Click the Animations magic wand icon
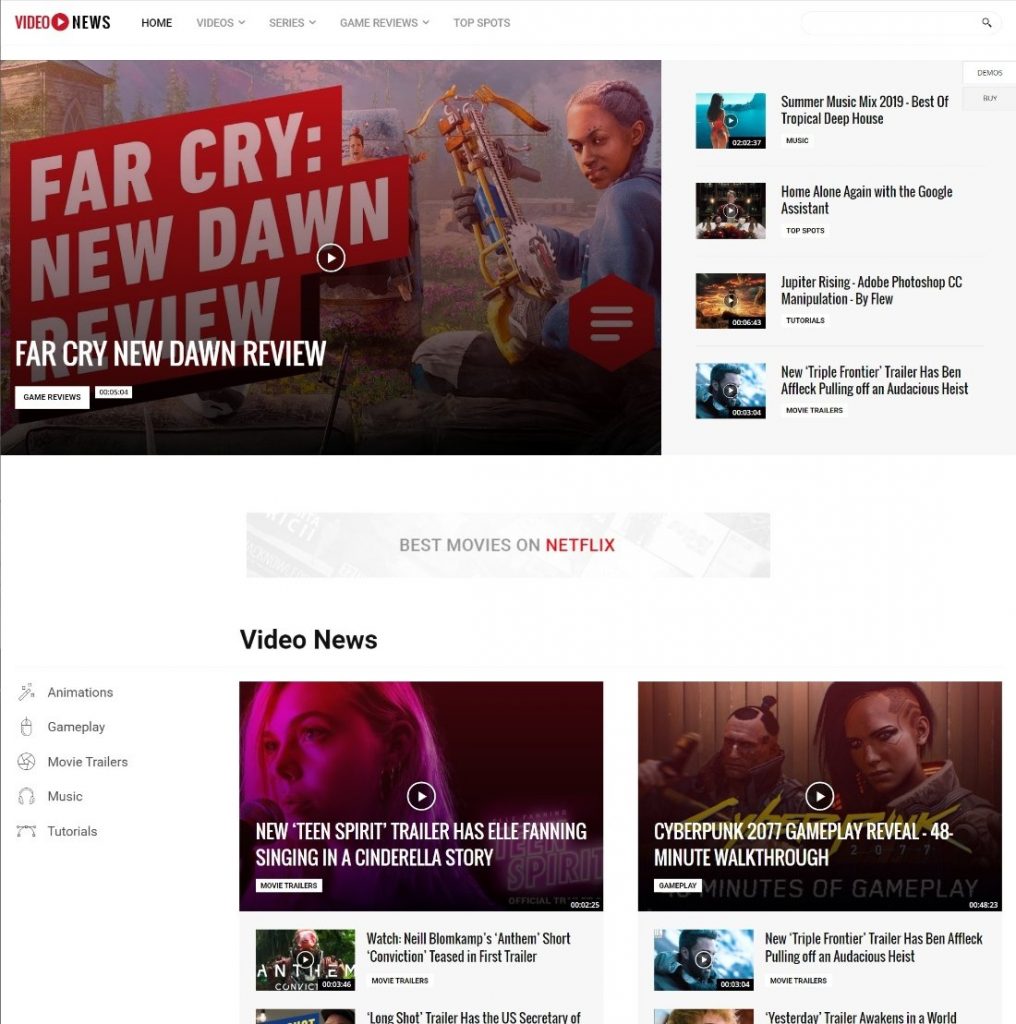Screen dimensions: 1016x1024 tap(26, 692)
